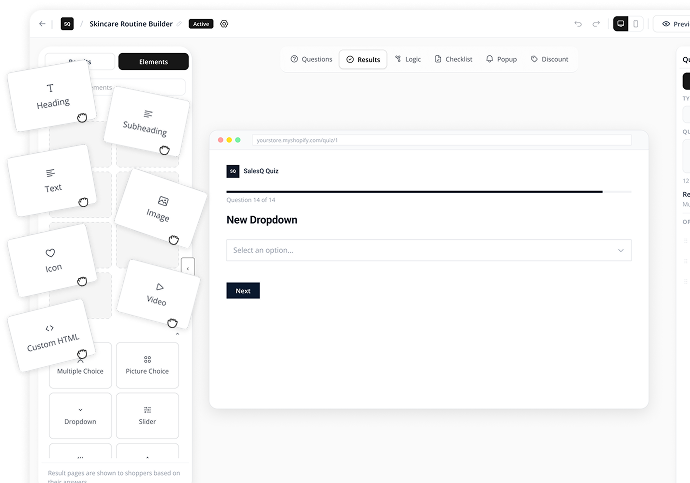
Task: Collapse the left elements sidebar
Action: tap(188, 268)
